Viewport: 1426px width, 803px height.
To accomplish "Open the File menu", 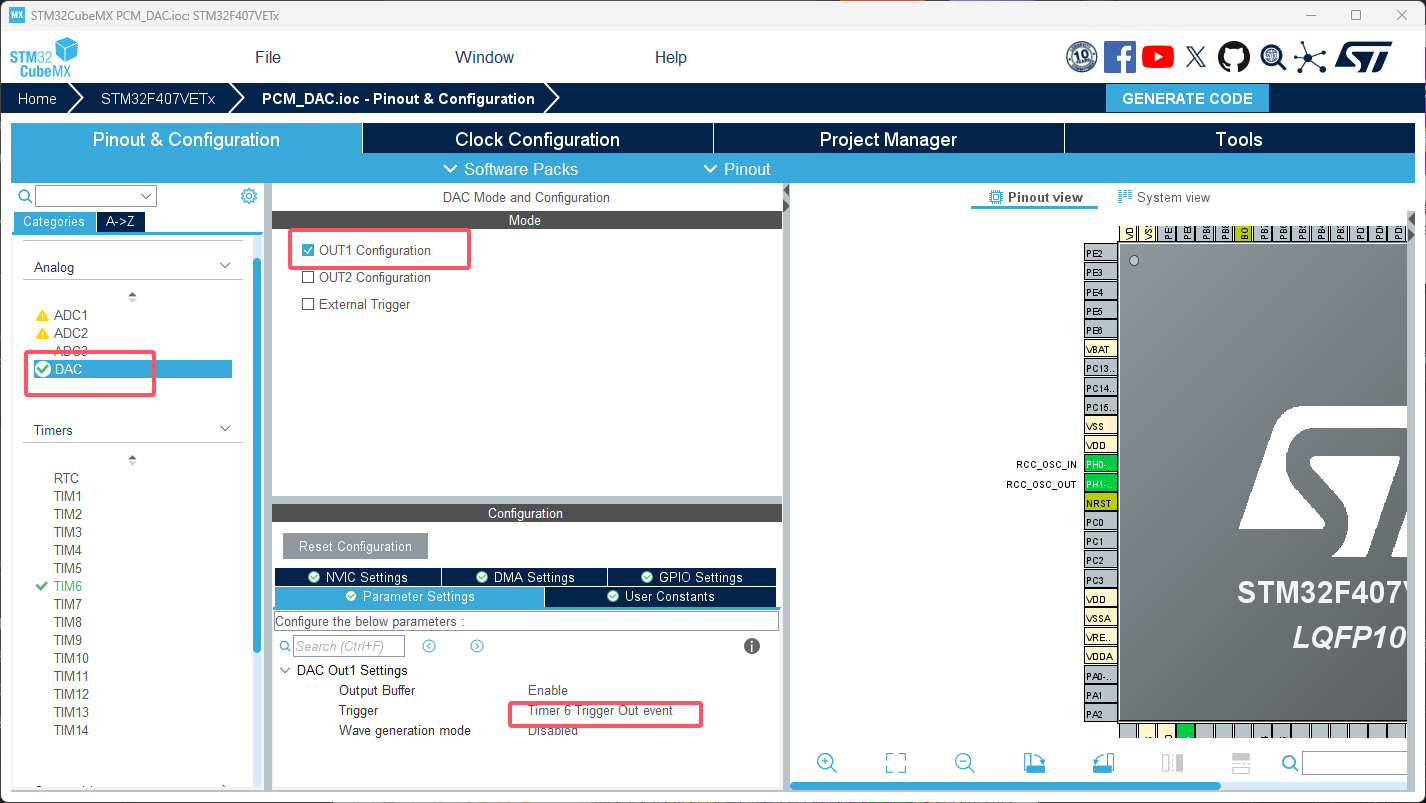I will (268, 57).
